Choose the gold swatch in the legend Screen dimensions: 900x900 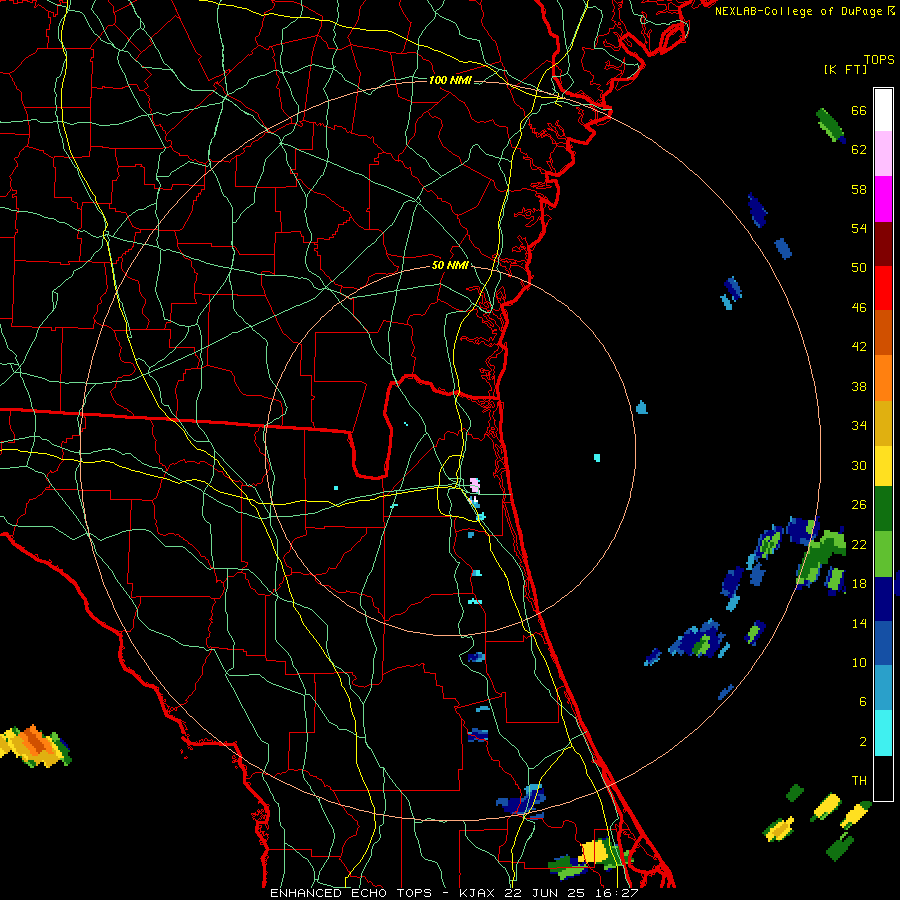pyautogui.click(x=883, y=423)
